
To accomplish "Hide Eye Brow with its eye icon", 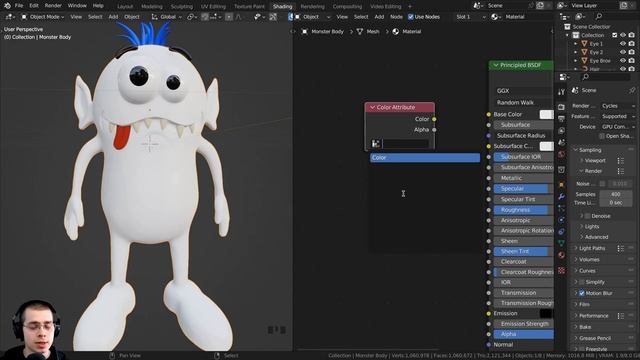I will point(623,61).
